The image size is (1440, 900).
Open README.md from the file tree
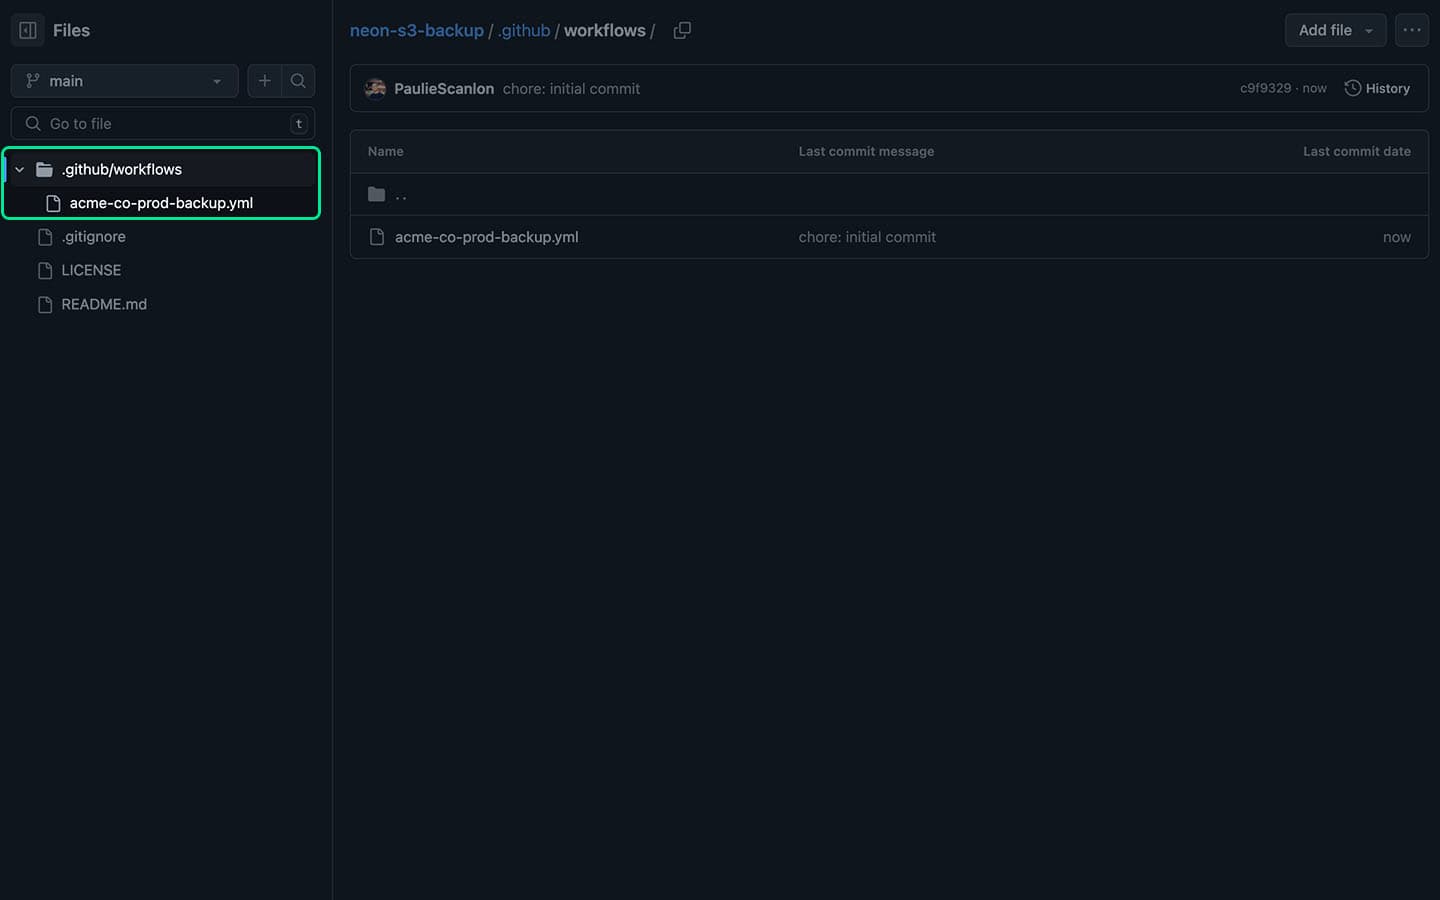pos(104,304)
